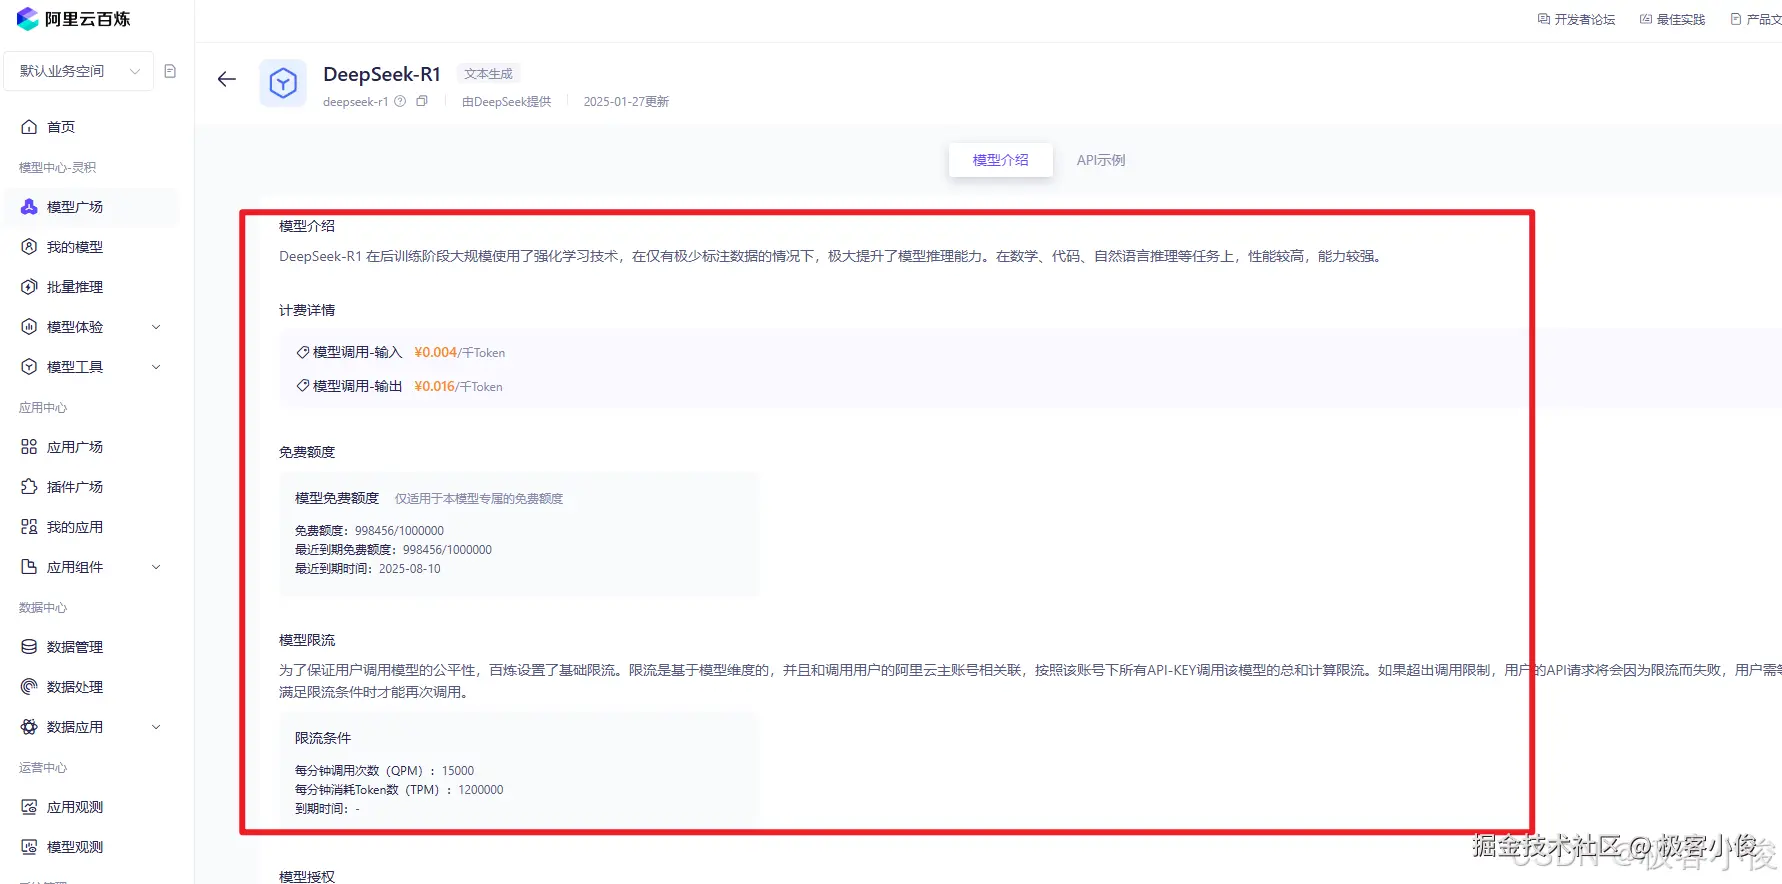The width and height of the screenshot is (1782, 884).
Task: Expand the 应用组件 submenu chevron
Action: point(156,567)
